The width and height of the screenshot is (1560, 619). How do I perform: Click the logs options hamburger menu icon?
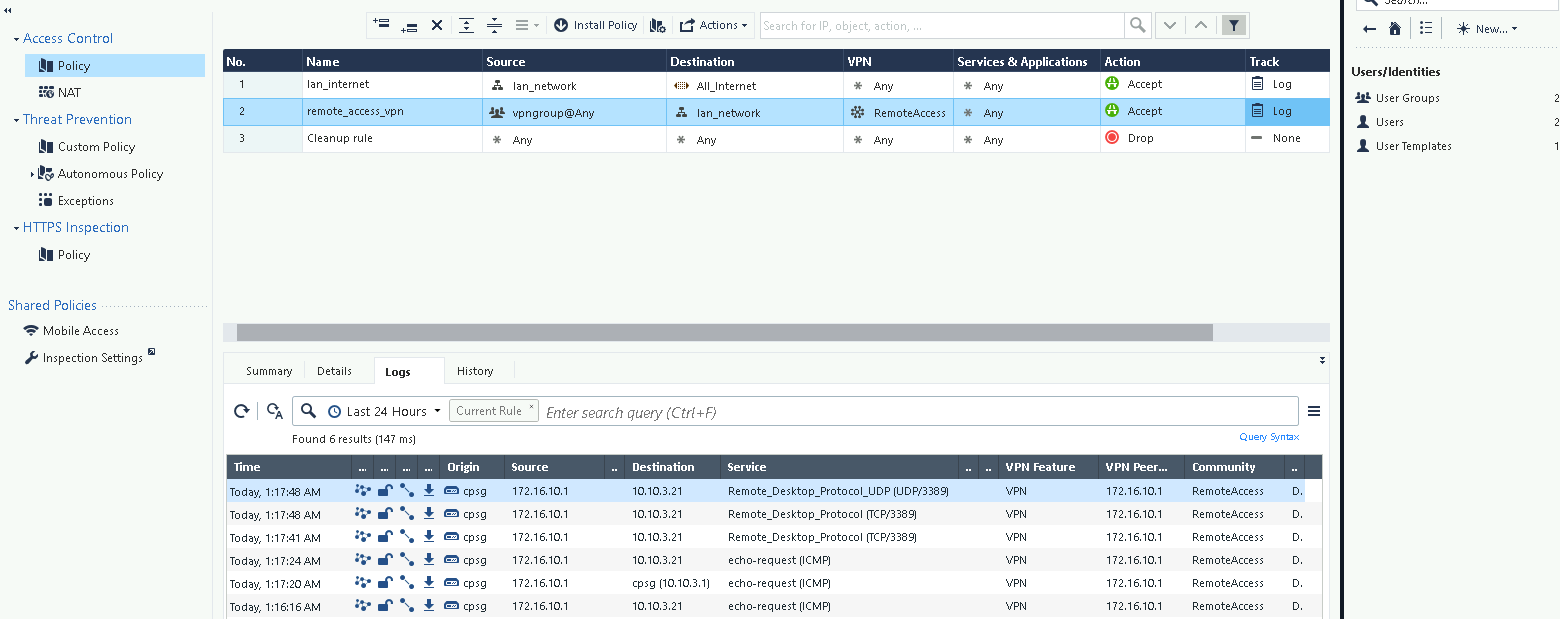pos(1314,411)
